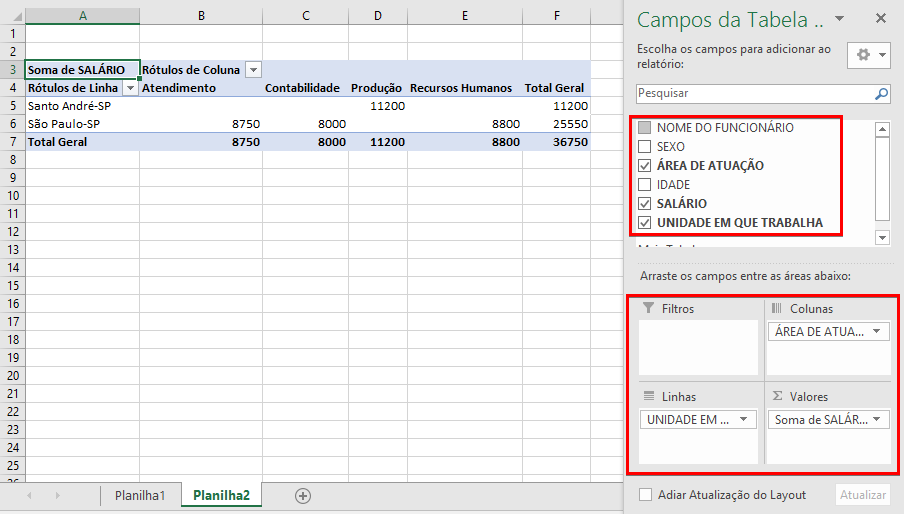The width and height of the screenshot is (904, 514).
Task: Close the Campos da Tabela pane
Action: click(x=881, y=18)
